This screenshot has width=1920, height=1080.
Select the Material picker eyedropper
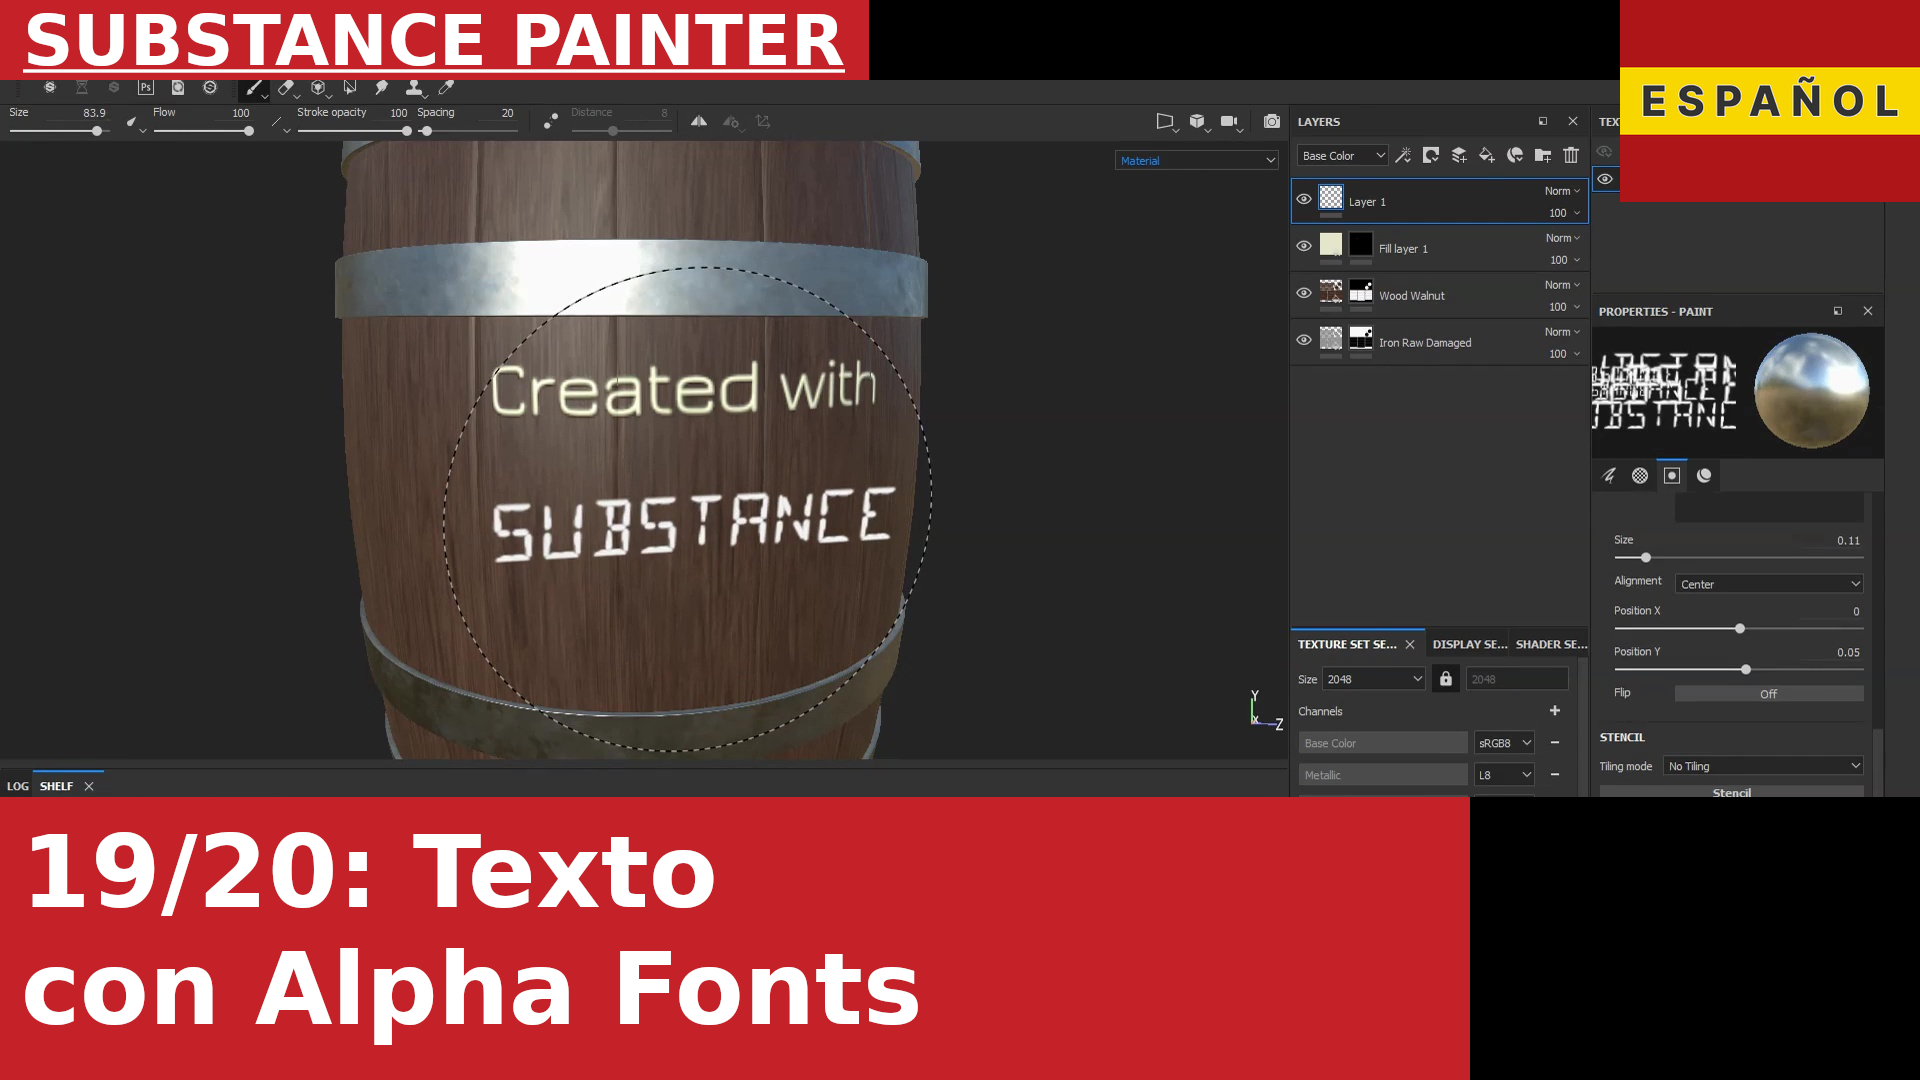point(446,88)
